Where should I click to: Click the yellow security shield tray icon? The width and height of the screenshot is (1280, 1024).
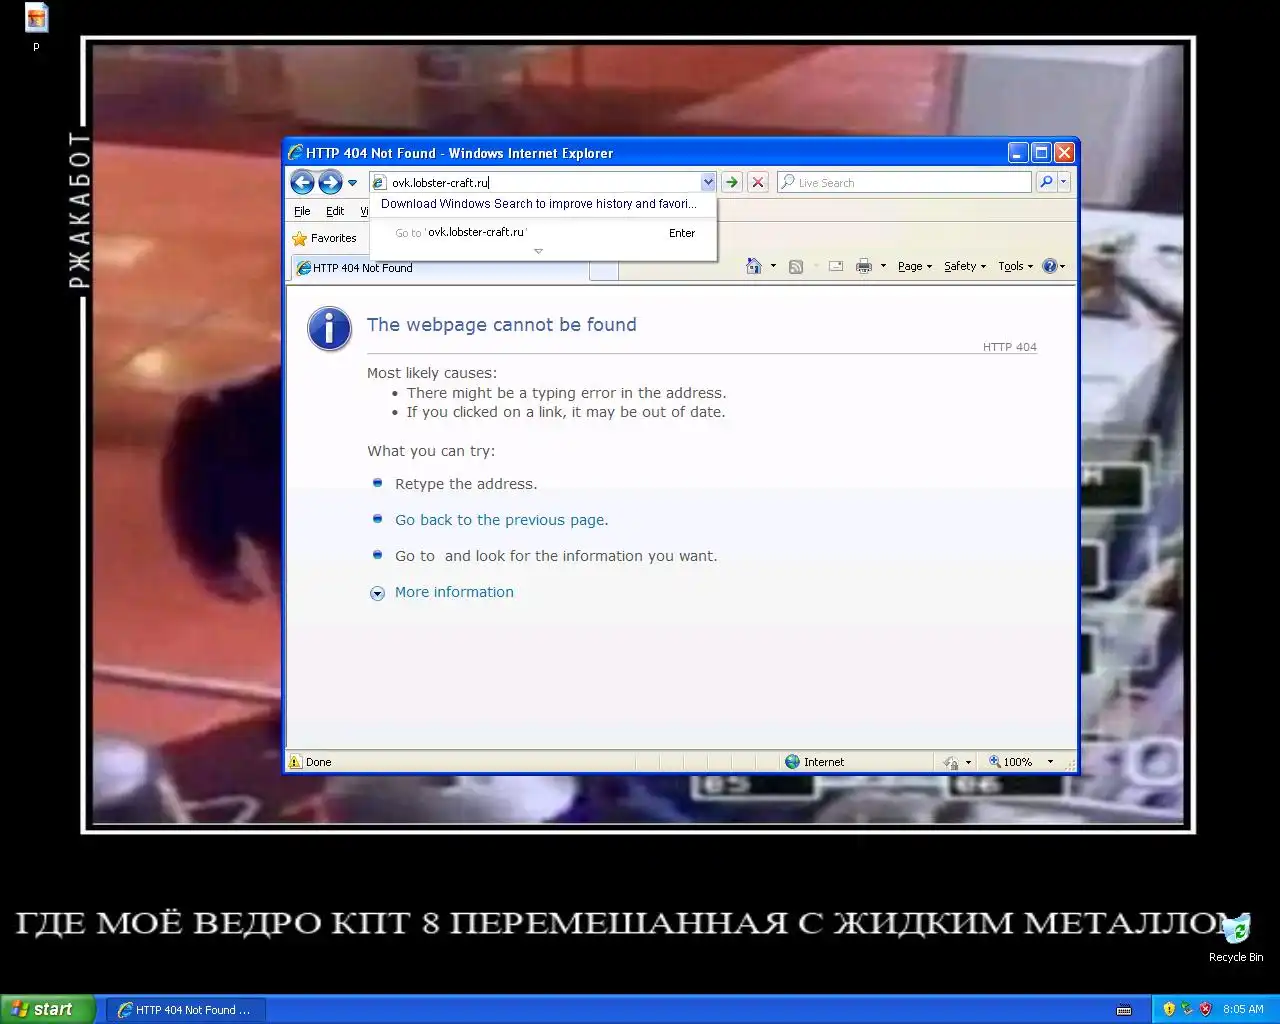click(1169, 1010)
